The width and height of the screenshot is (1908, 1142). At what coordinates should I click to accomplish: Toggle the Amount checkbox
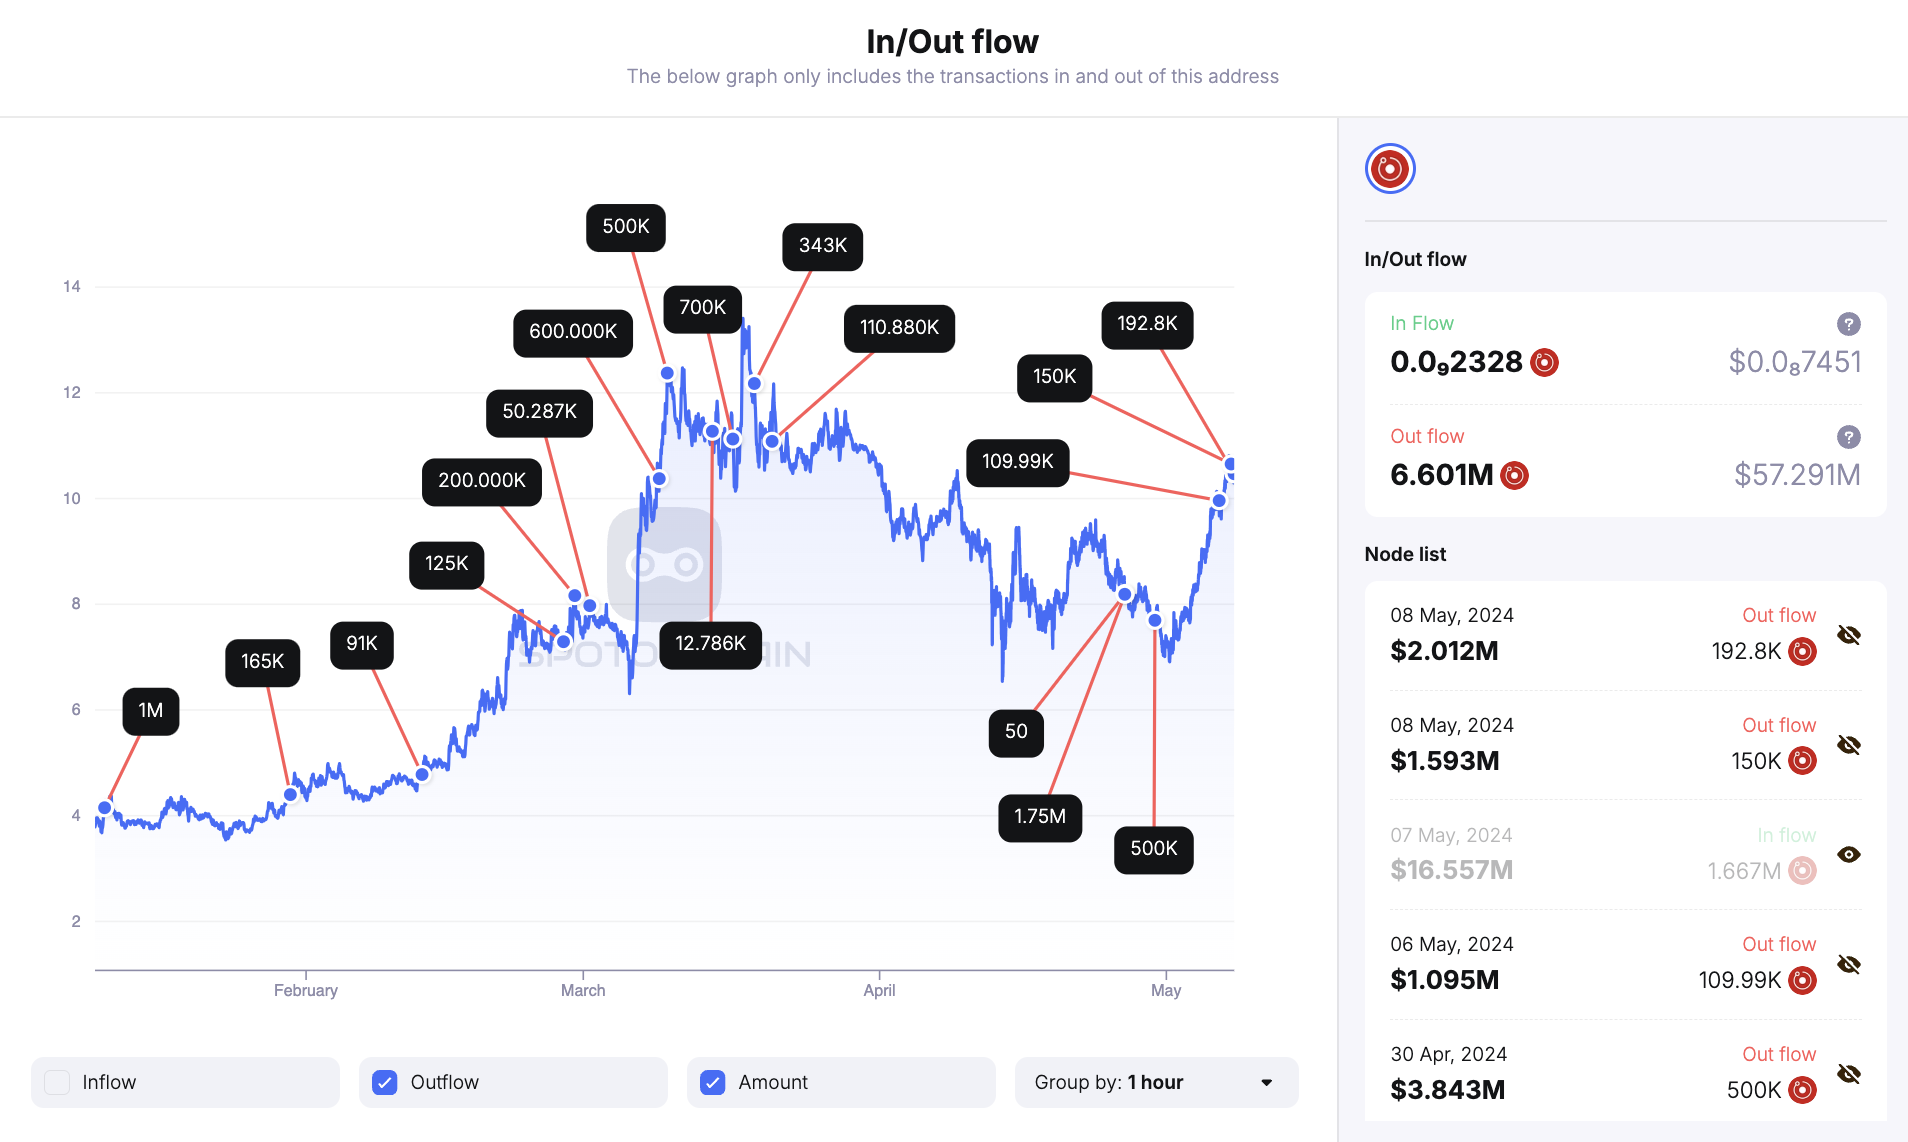[x=713, y=1082]
